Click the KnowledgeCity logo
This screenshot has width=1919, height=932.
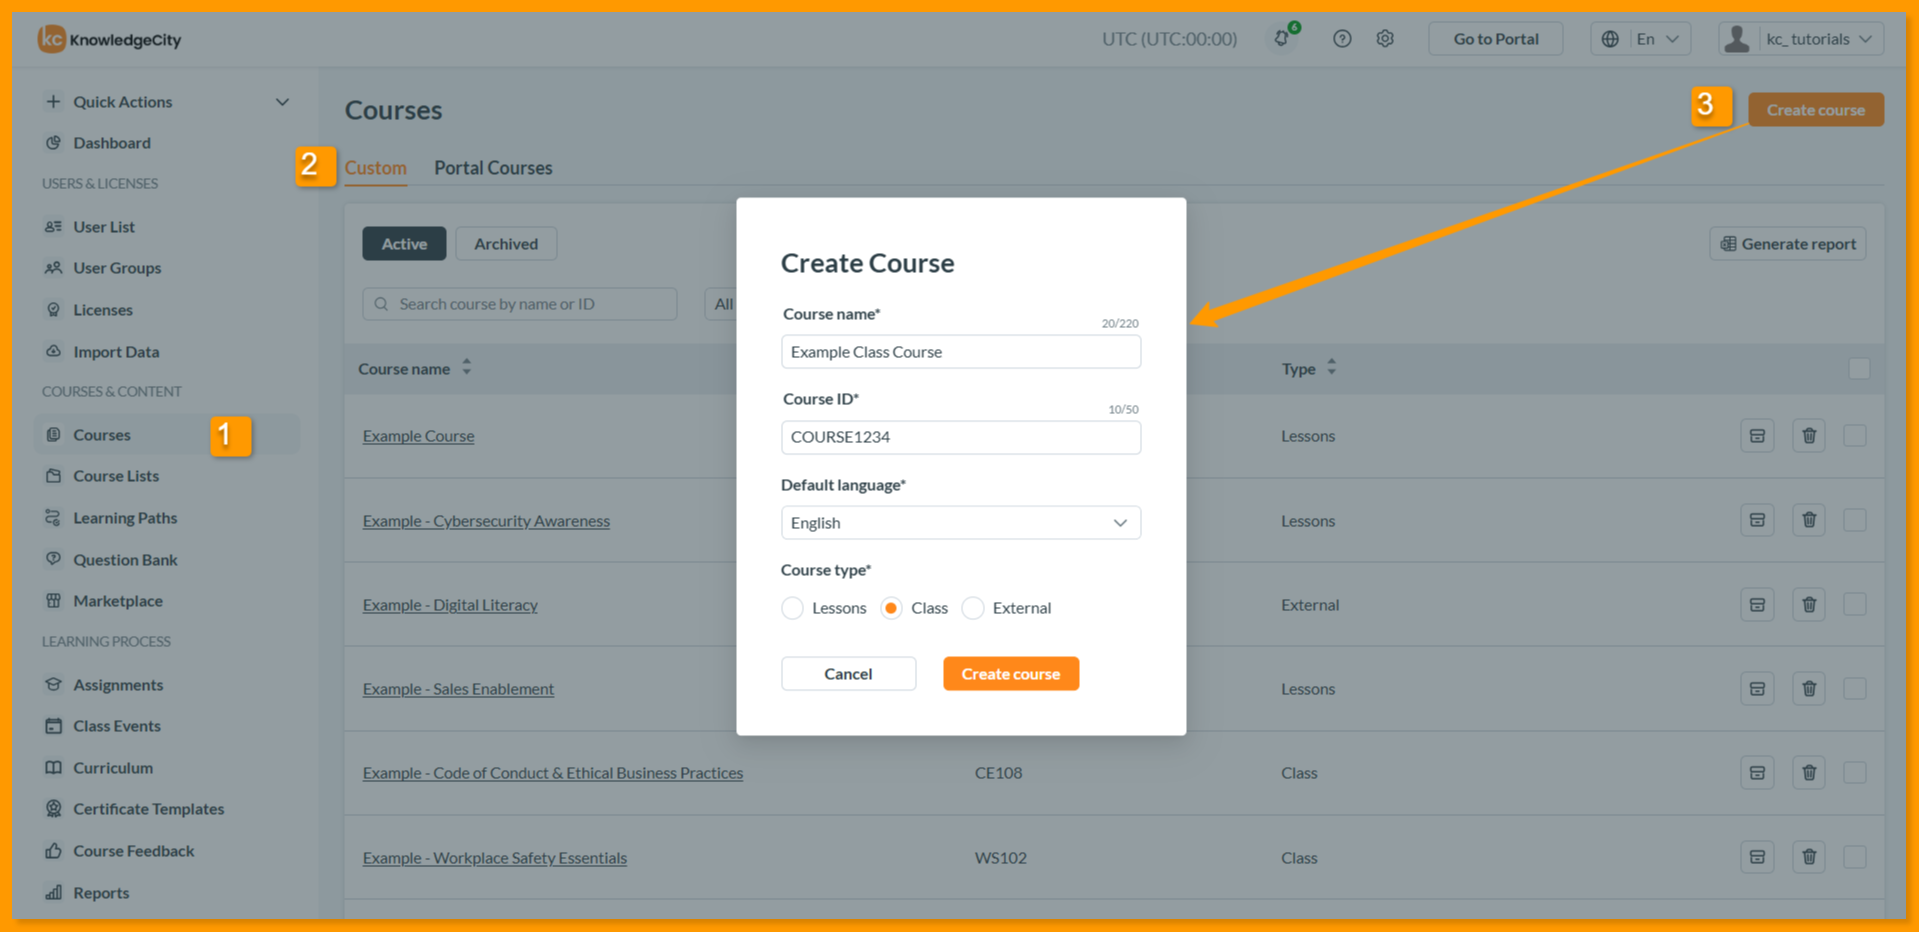click(x=110, y=39)
